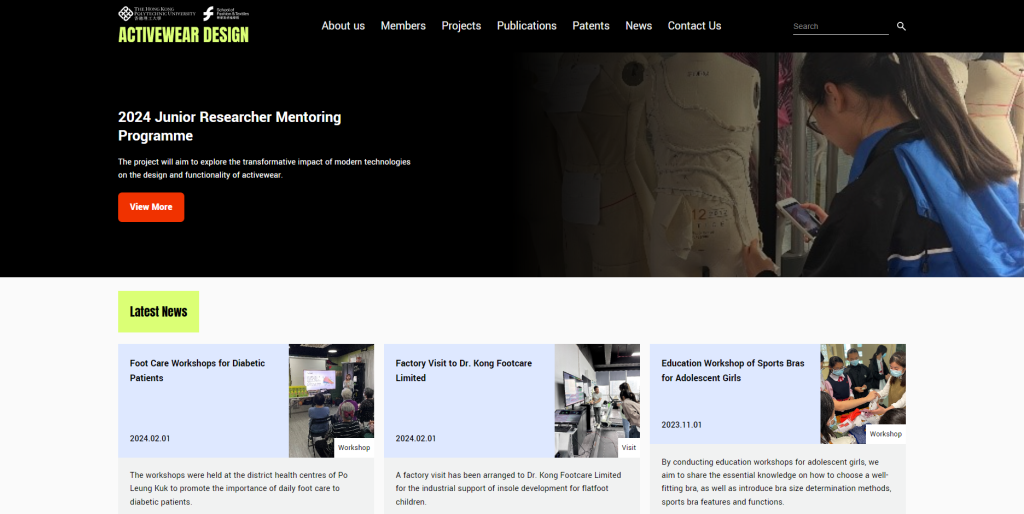
Task: Click in the Search input field
Action: pos(839,26)
